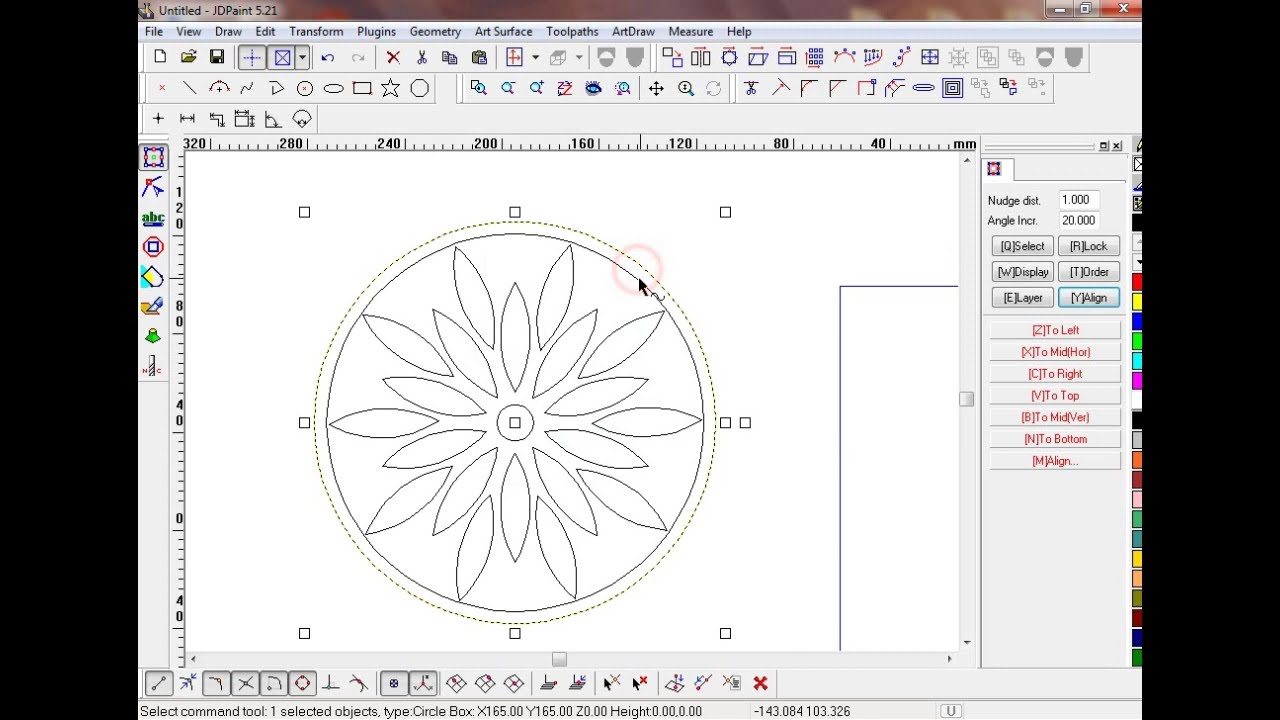
Task: Delete selection with the red X icon
Action: [x=393, y=58]
